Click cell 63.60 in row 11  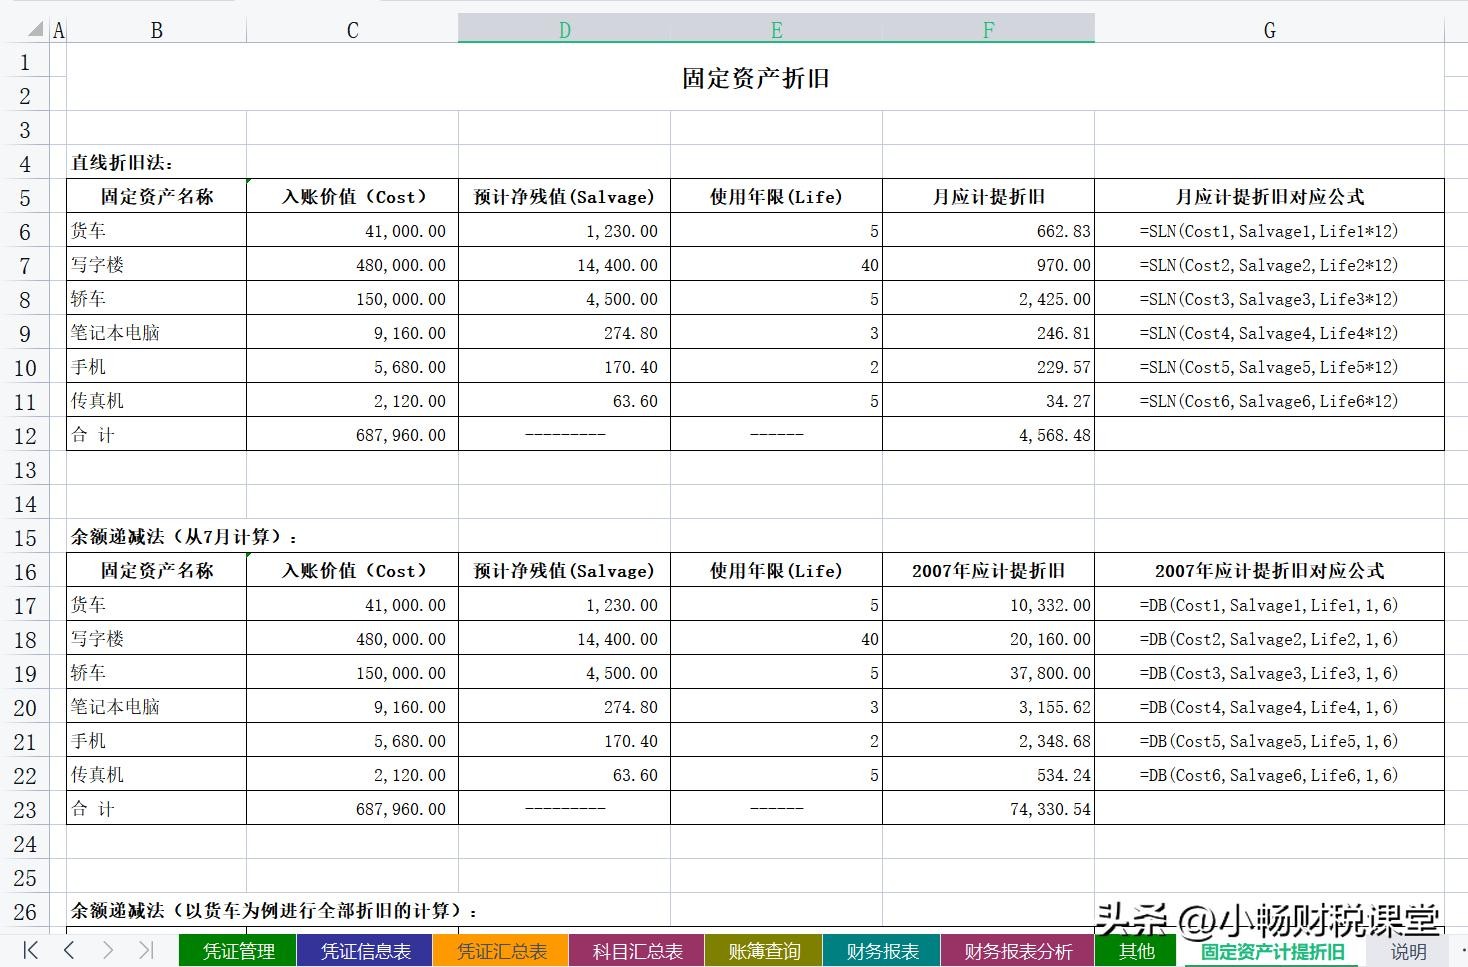tap(564, 401)
